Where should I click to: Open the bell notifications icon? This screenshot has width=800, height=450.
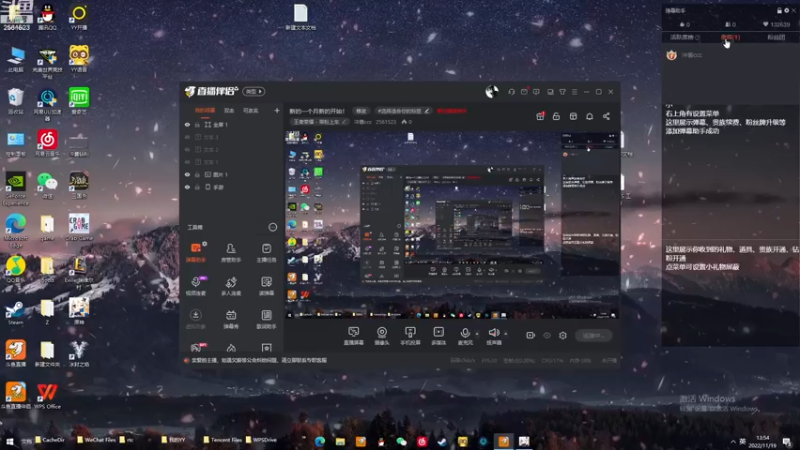[x=589, y=116]
